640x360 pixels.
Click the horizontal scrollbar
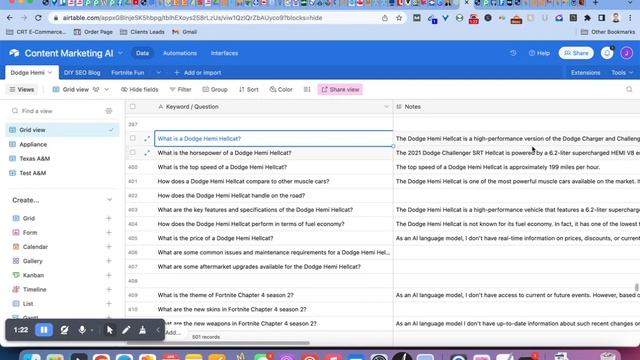(x=218, y=343)
